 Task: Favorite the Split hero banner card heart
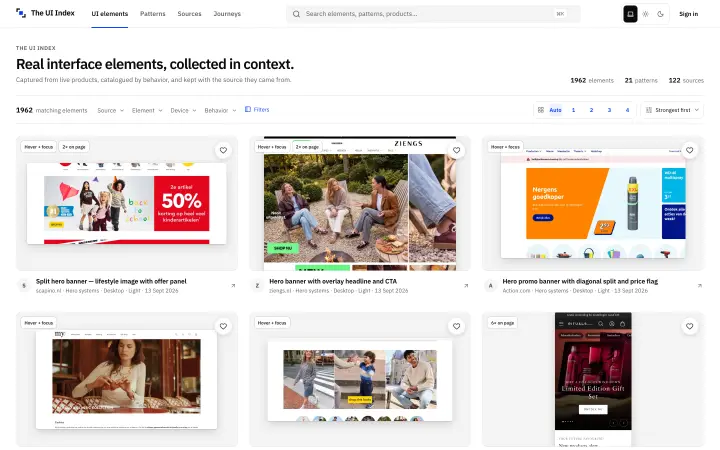pos(223,150)
